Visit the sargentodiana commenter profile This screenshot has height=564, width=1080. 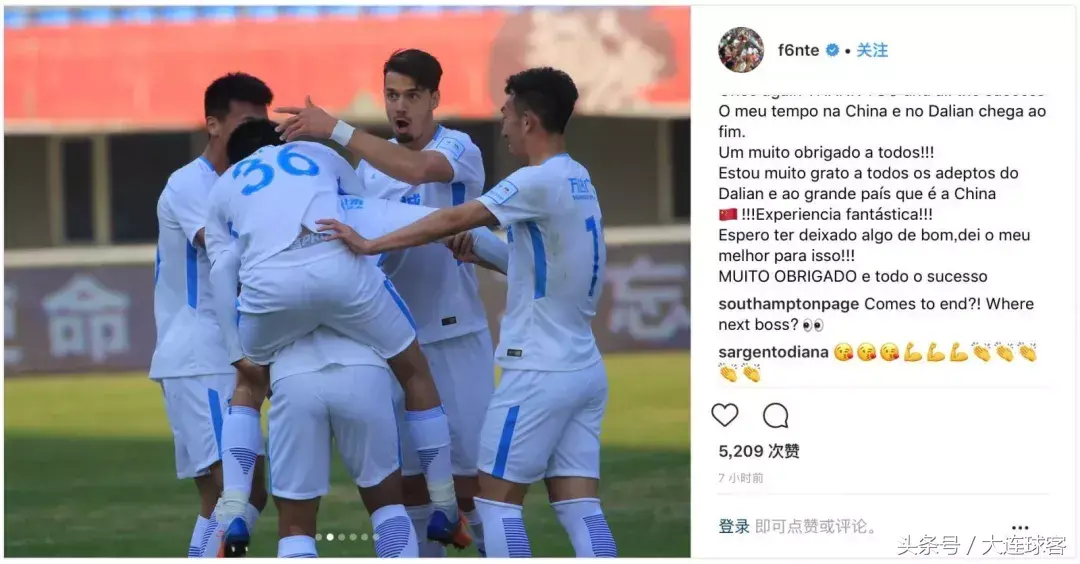(773, 352)
